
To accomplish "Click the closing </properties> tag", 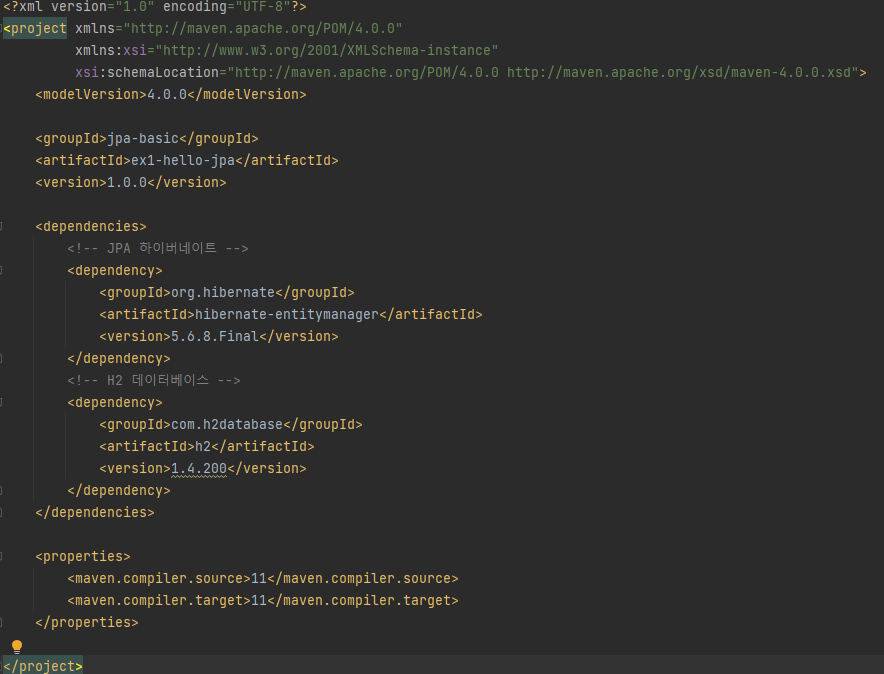I will (x=87, y=622).
